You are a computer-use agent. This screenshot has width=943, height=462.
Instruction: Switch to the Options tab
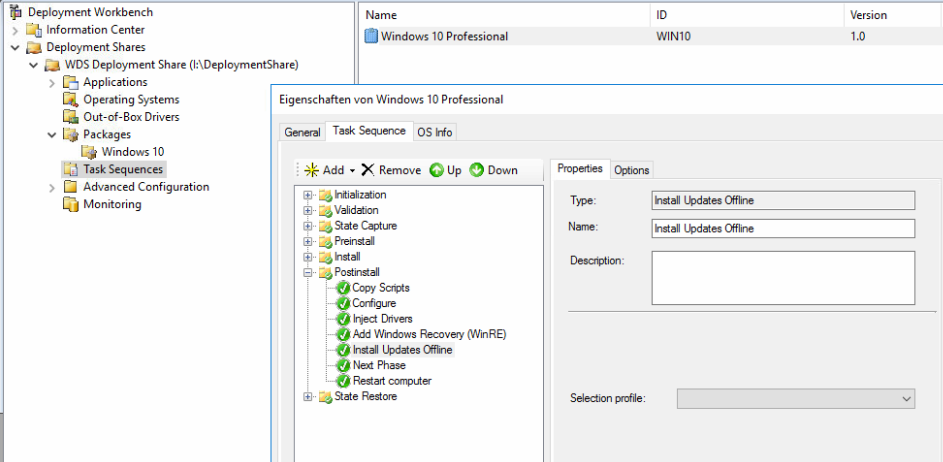631,170
